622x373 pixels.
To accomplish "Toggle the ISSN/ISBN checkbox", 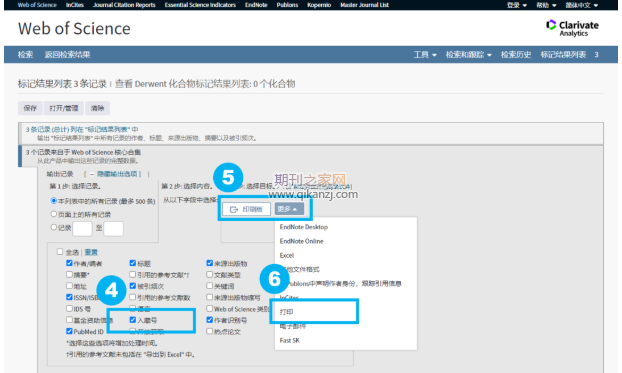I will point(69,297).
